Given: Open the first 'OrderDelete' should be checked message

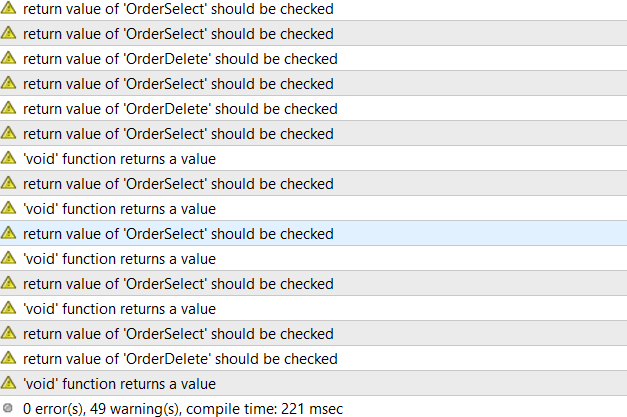Looking at the screenshot, I should pos(180,59).
